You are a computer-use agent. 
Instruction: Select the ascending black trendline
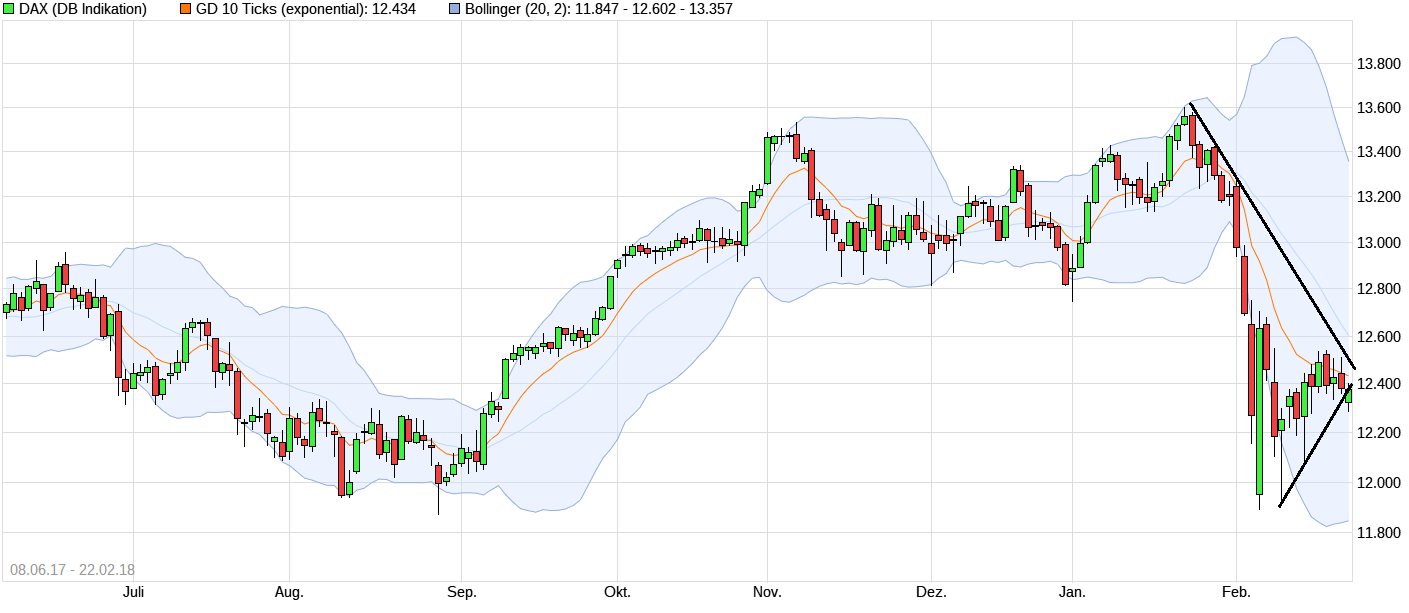(1315, 446)
